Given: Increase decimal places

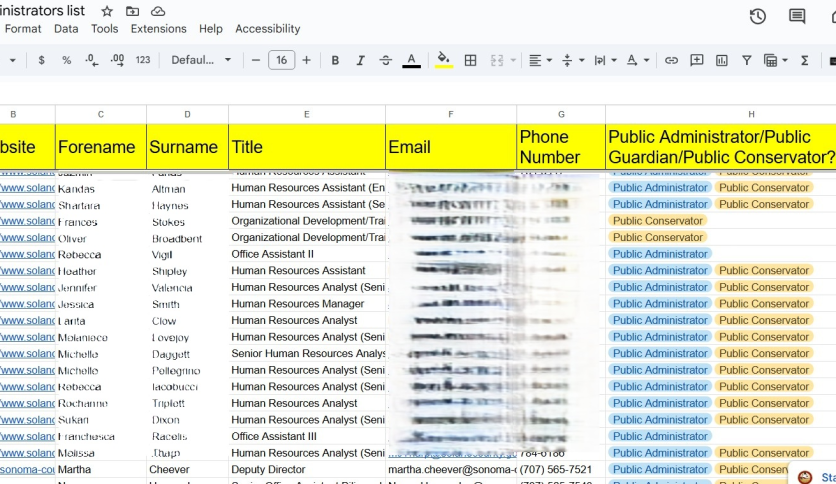Looking at the screenshot, I should pyautogui.click(x=117, y=60).
